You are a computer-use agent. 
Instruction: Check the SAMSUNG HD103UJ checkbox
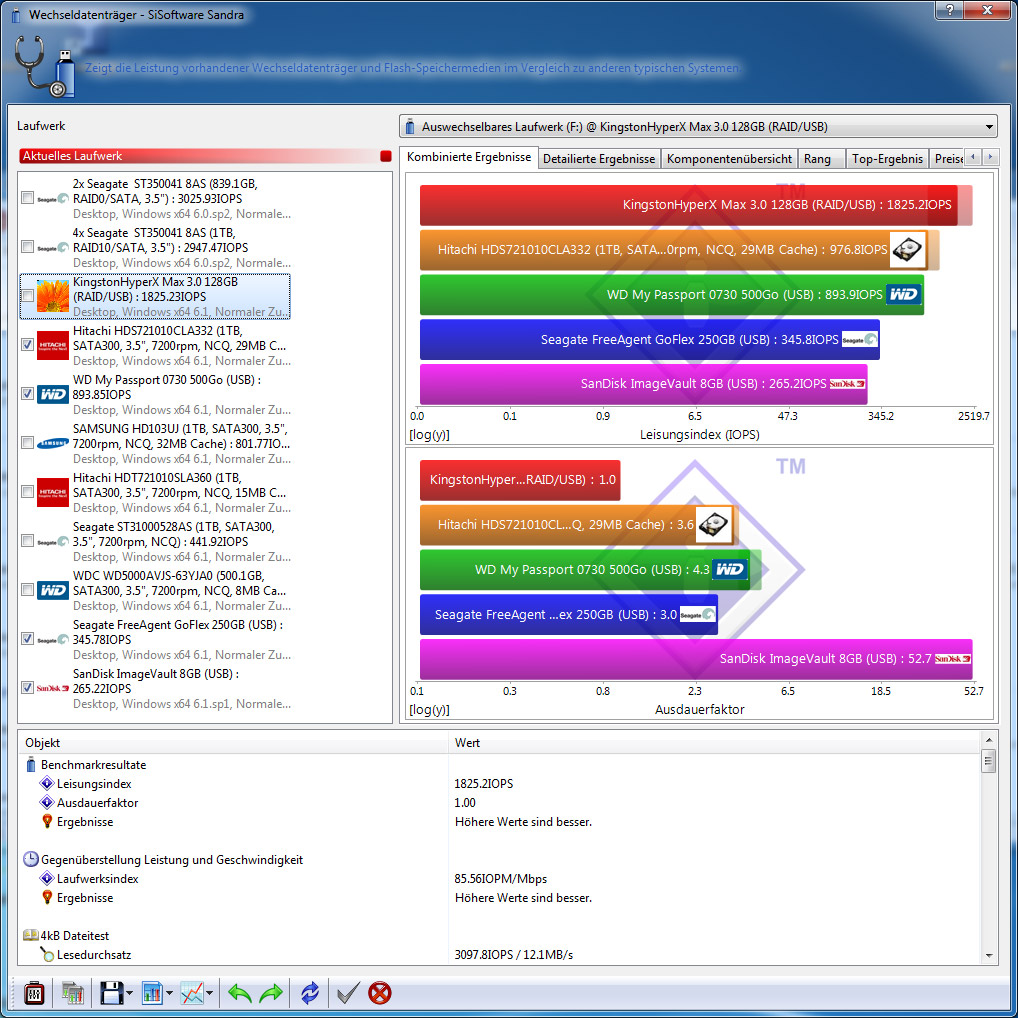pos(27,443)
